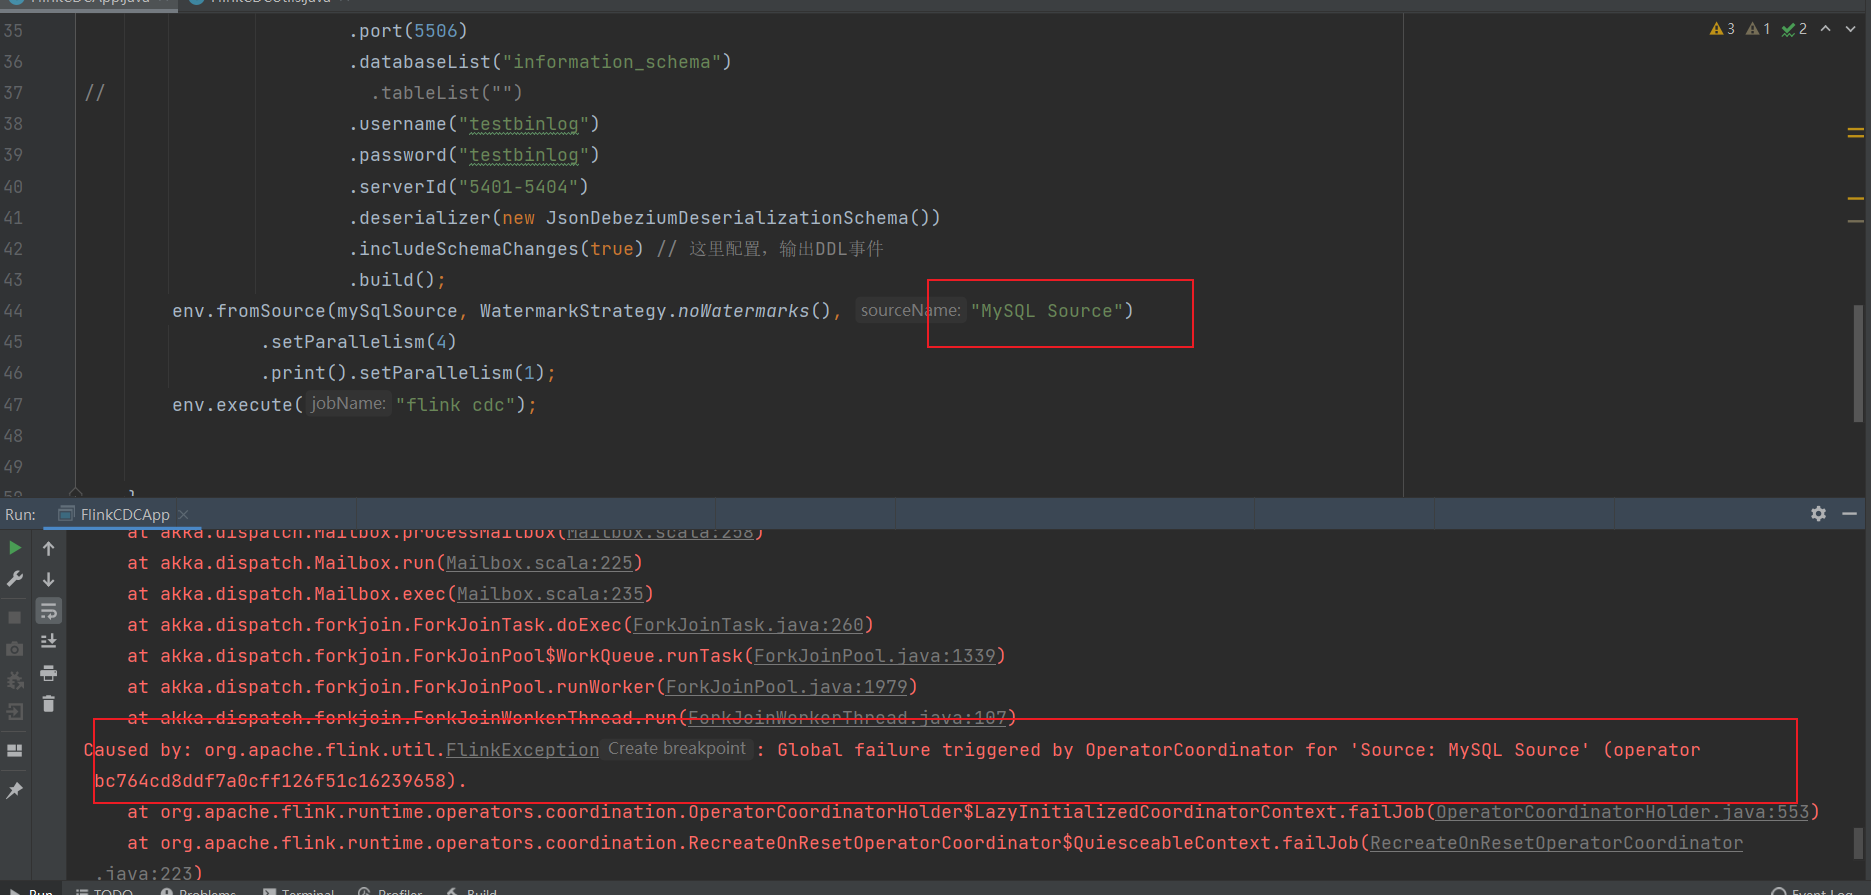Click the operator id bc764cd8ddf7a0cff126f51c16239658
Viewport: 1871px width, 895px height.
(270, 781)
